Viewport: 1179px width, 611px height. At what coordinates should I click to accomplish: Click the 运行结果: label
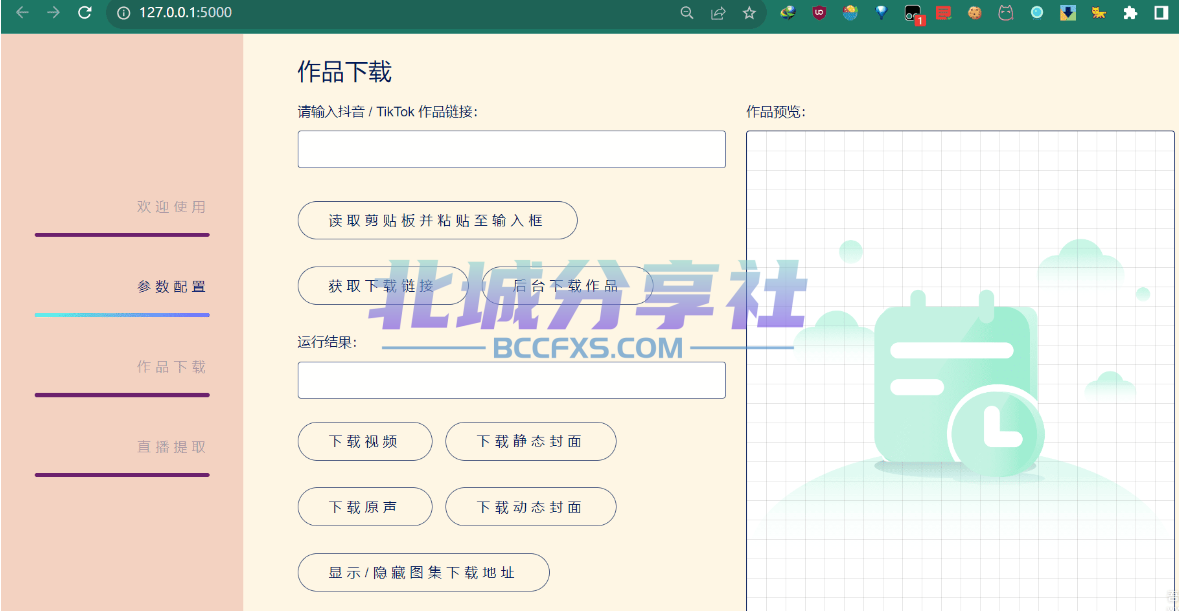[x=327, y=343]
